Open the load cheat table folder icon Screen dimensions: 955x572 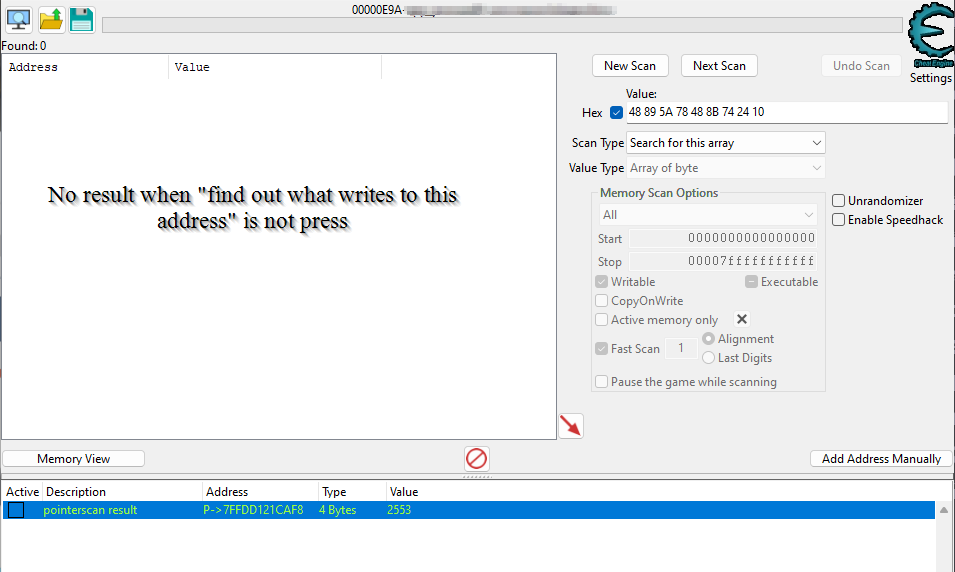(51, 19)
